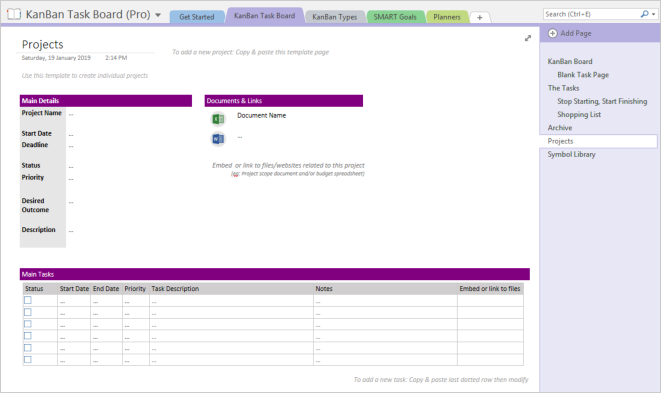This screenshot has width=661, height=393.
Task: Click the 'To add a new task' hint text
Action: pos(441,380)
